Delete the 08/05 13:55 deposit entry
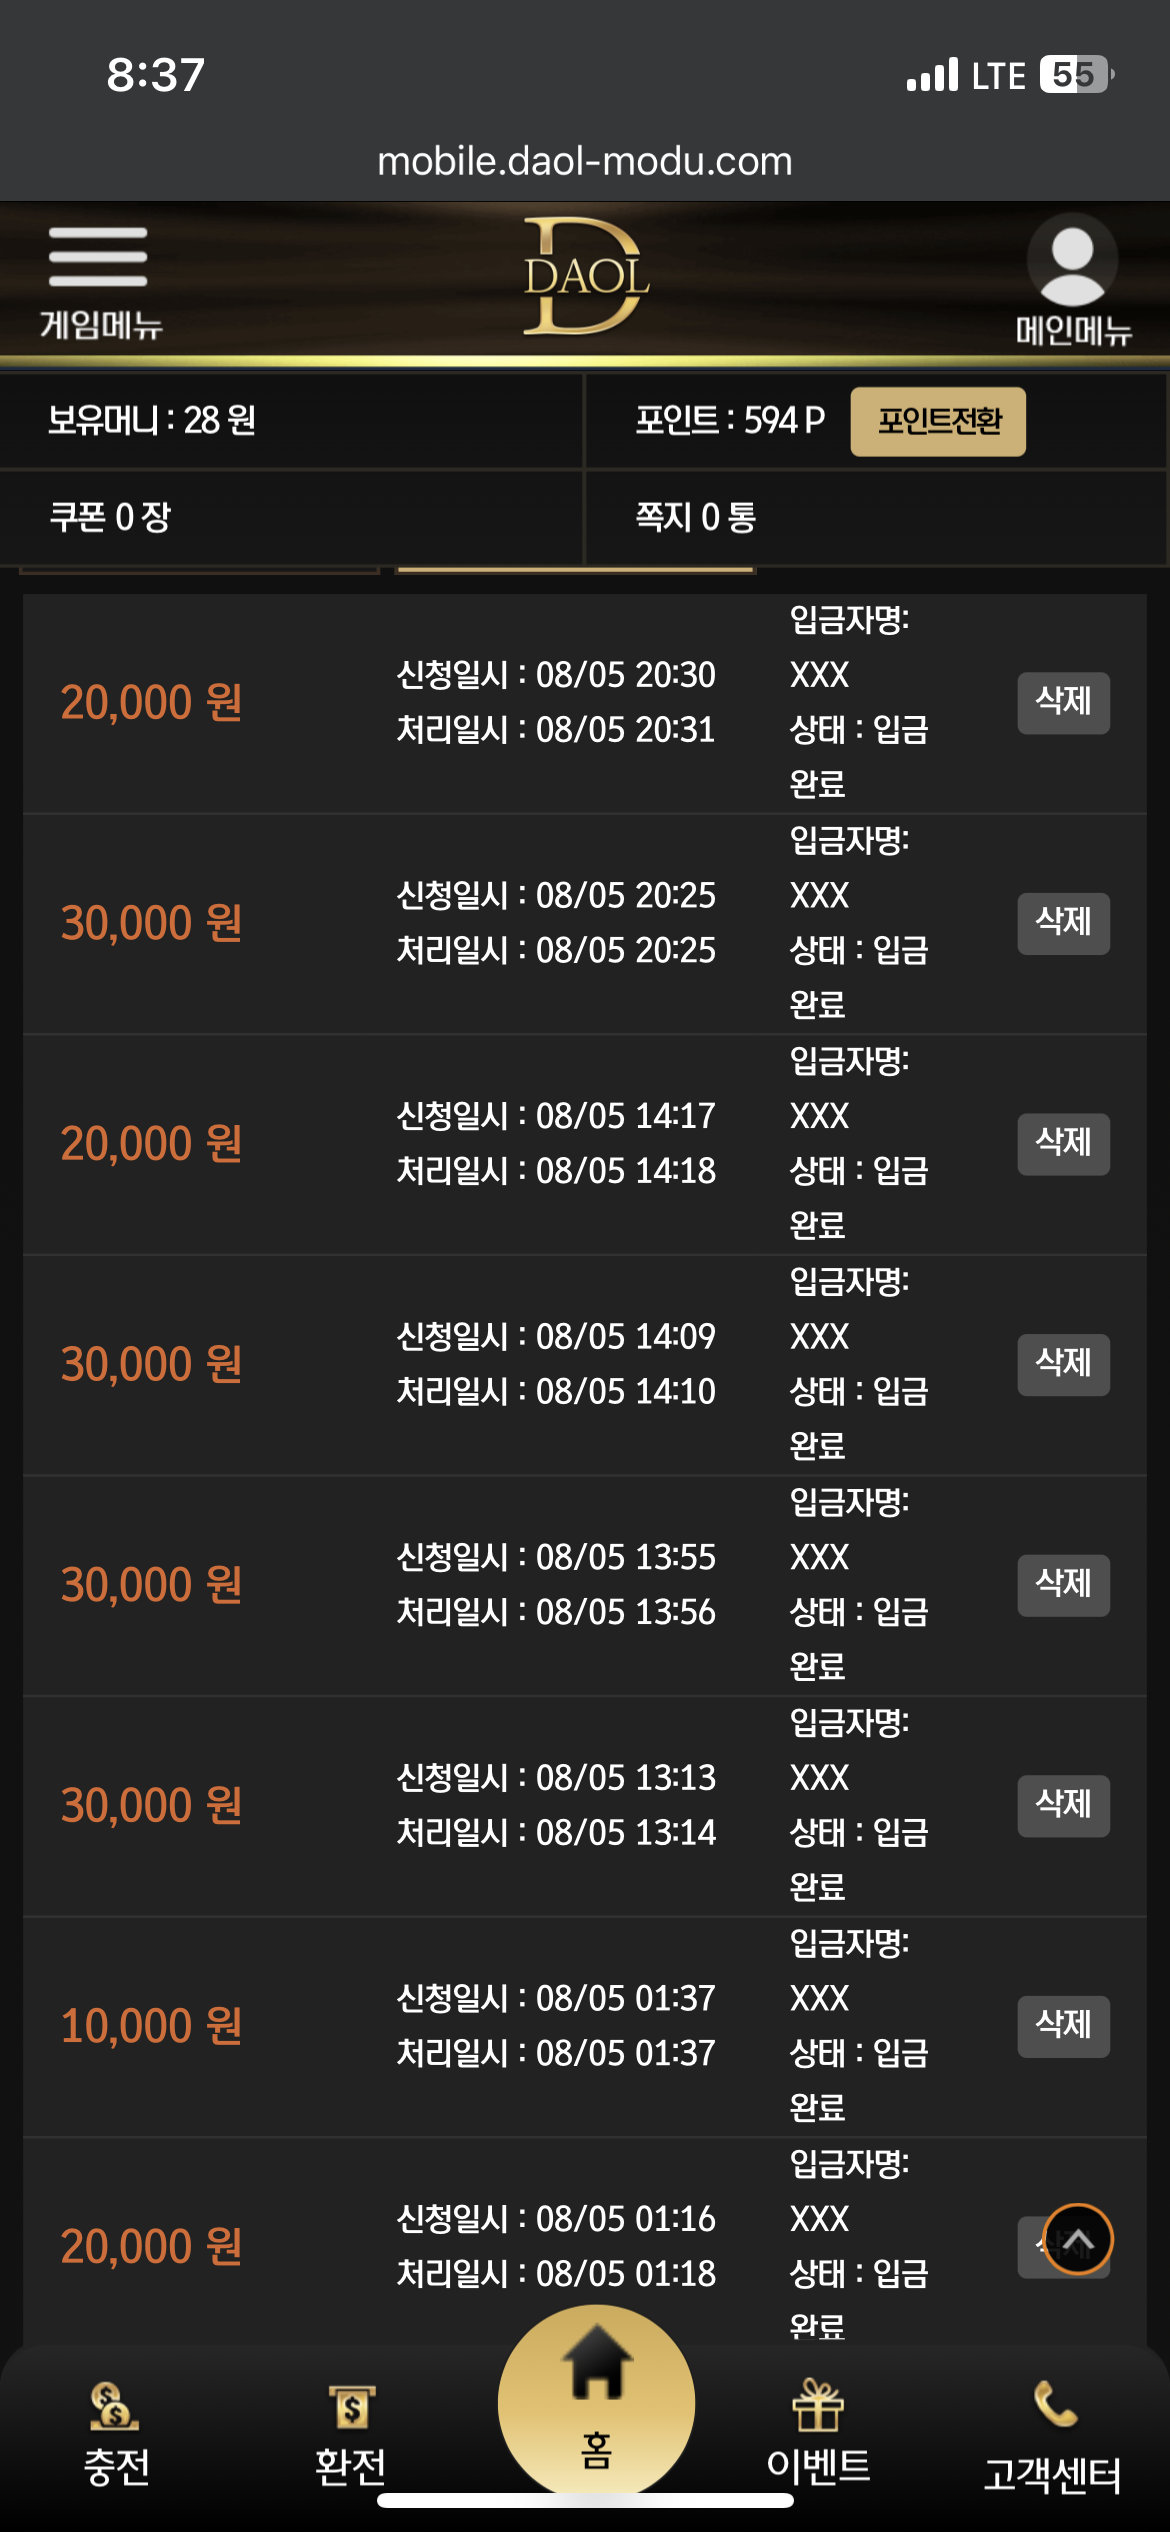This screenshot has height=2532, width=1170. (x=1064, y=1585)
